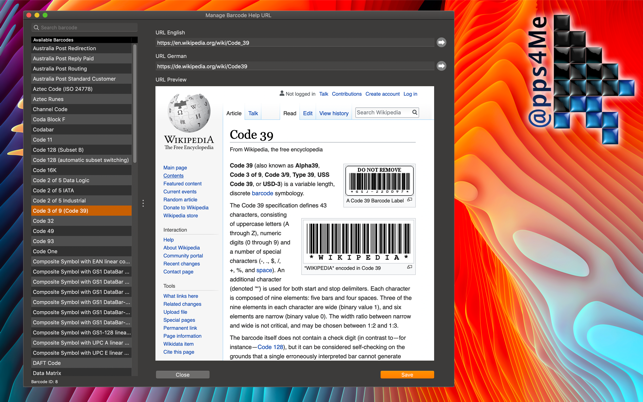Click the Log in link

click(410, 94)
